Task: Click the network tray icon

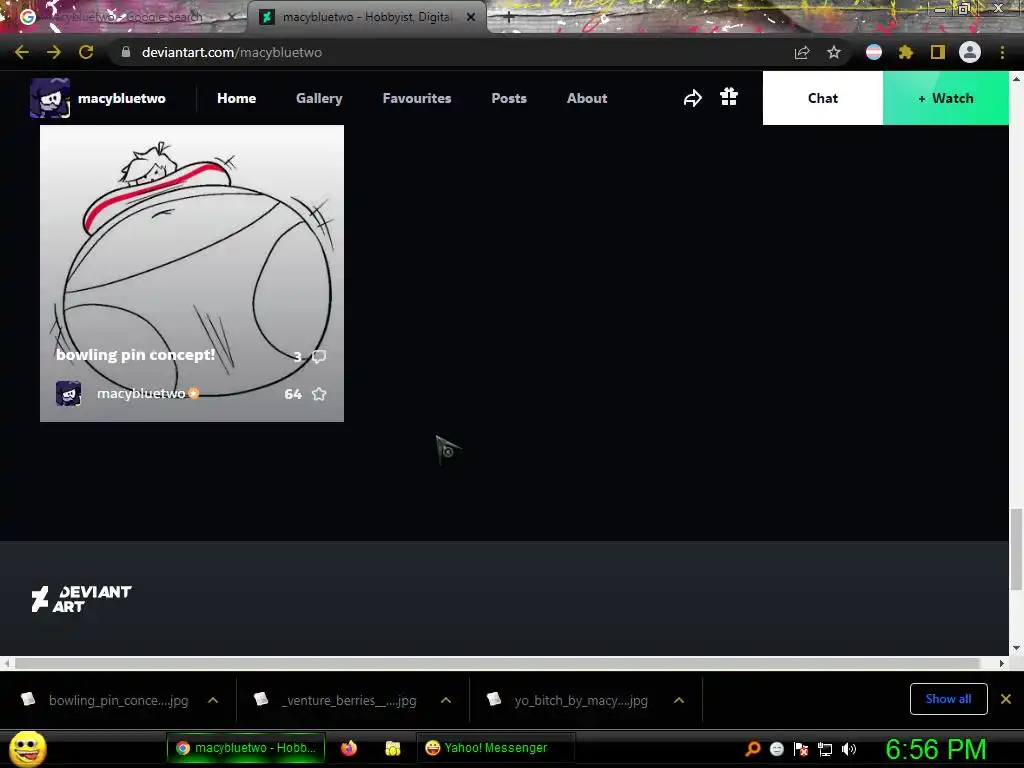Action: coord(825,749)
